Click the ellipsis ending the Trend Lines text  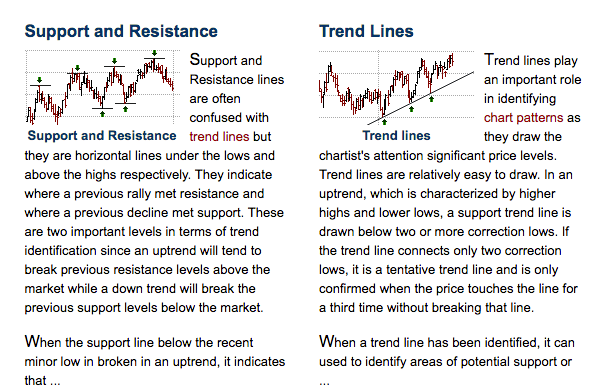pos(324,383)
